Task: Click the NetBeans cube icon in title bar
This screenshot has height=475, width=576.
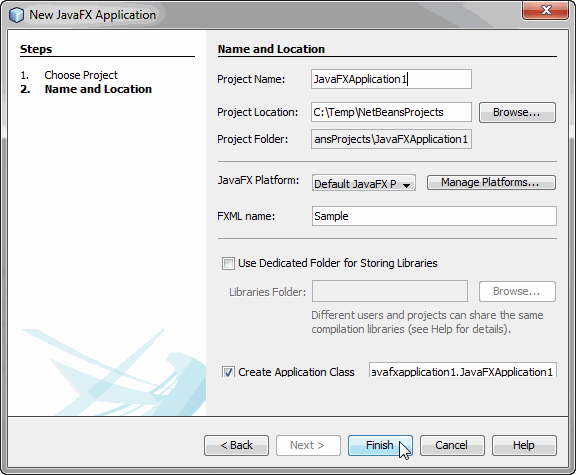Action: [x=17, y=15]
